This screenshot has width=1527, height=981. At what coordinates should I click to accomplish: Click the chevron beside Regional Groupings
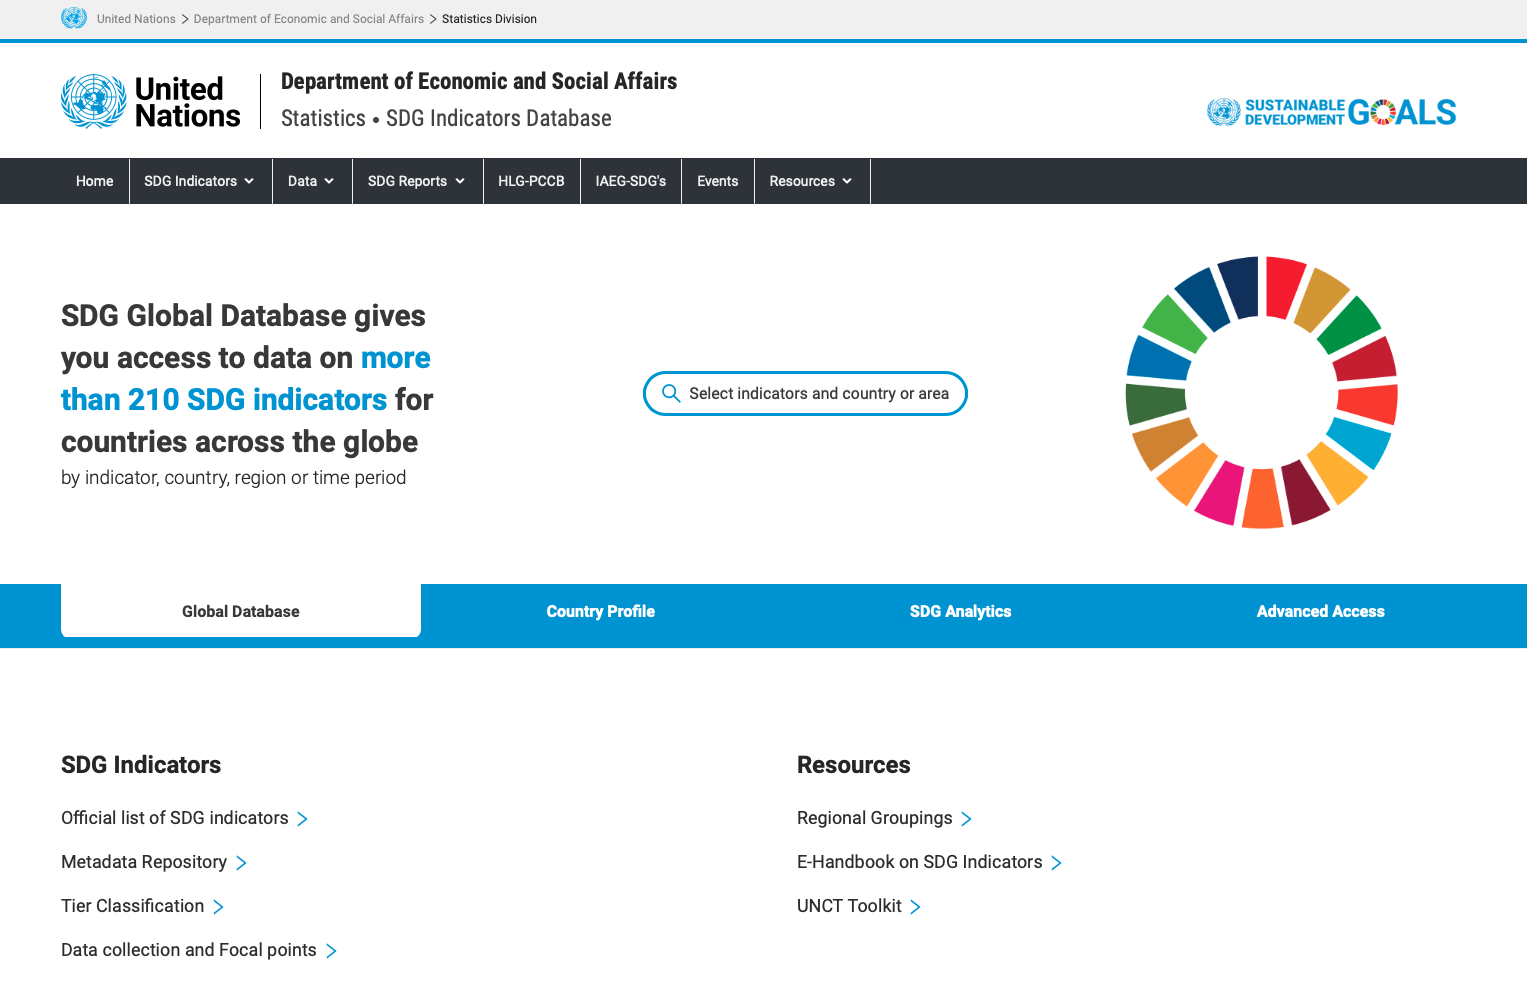click(x=966, y=818)
